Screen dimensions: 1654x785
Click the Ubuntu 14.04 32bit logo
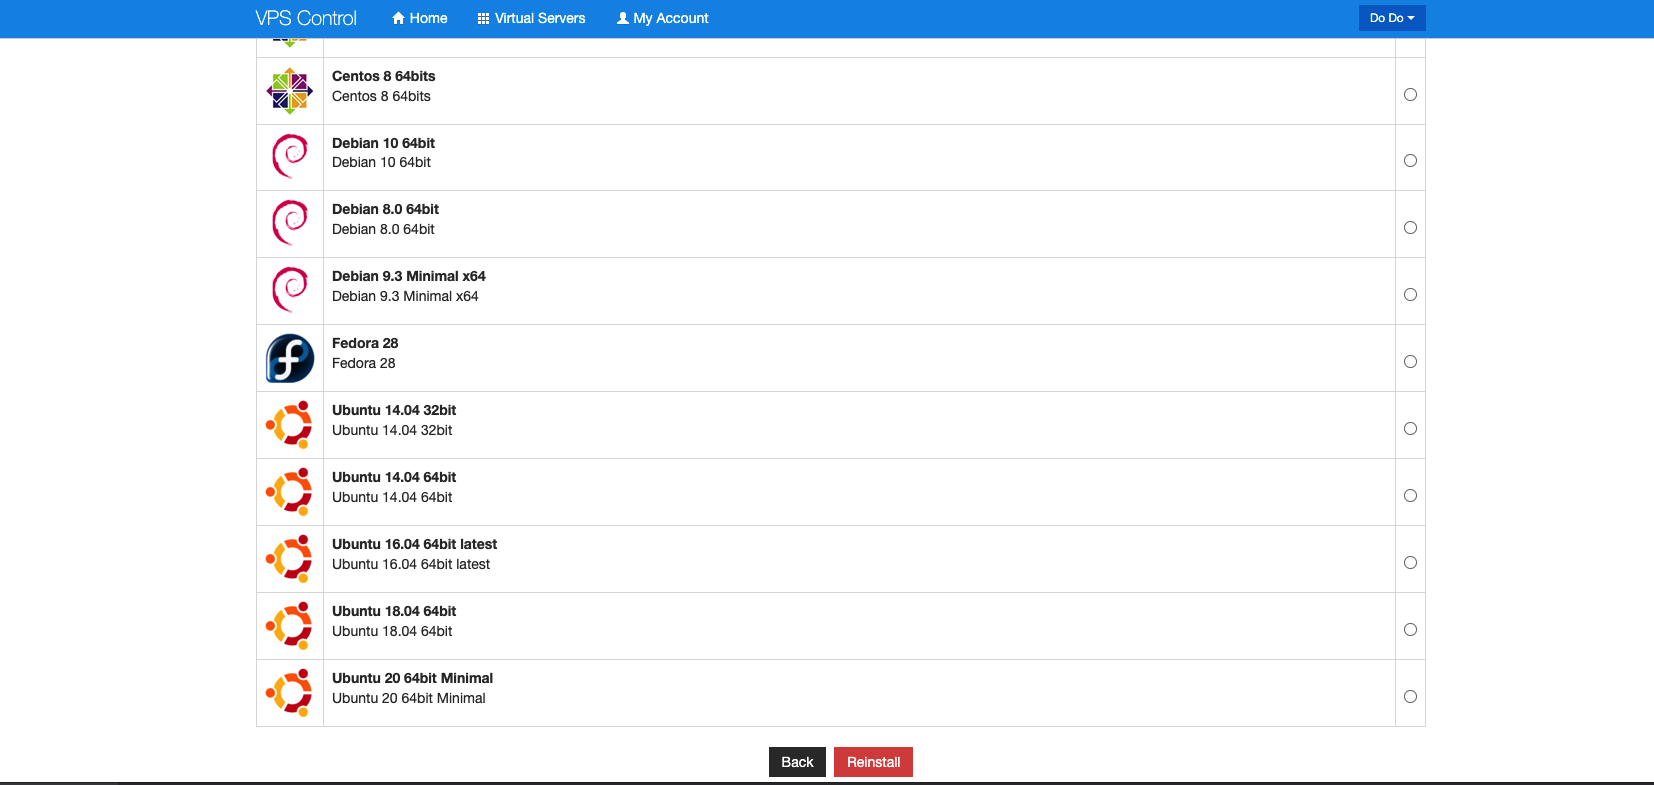click(290, 425)
